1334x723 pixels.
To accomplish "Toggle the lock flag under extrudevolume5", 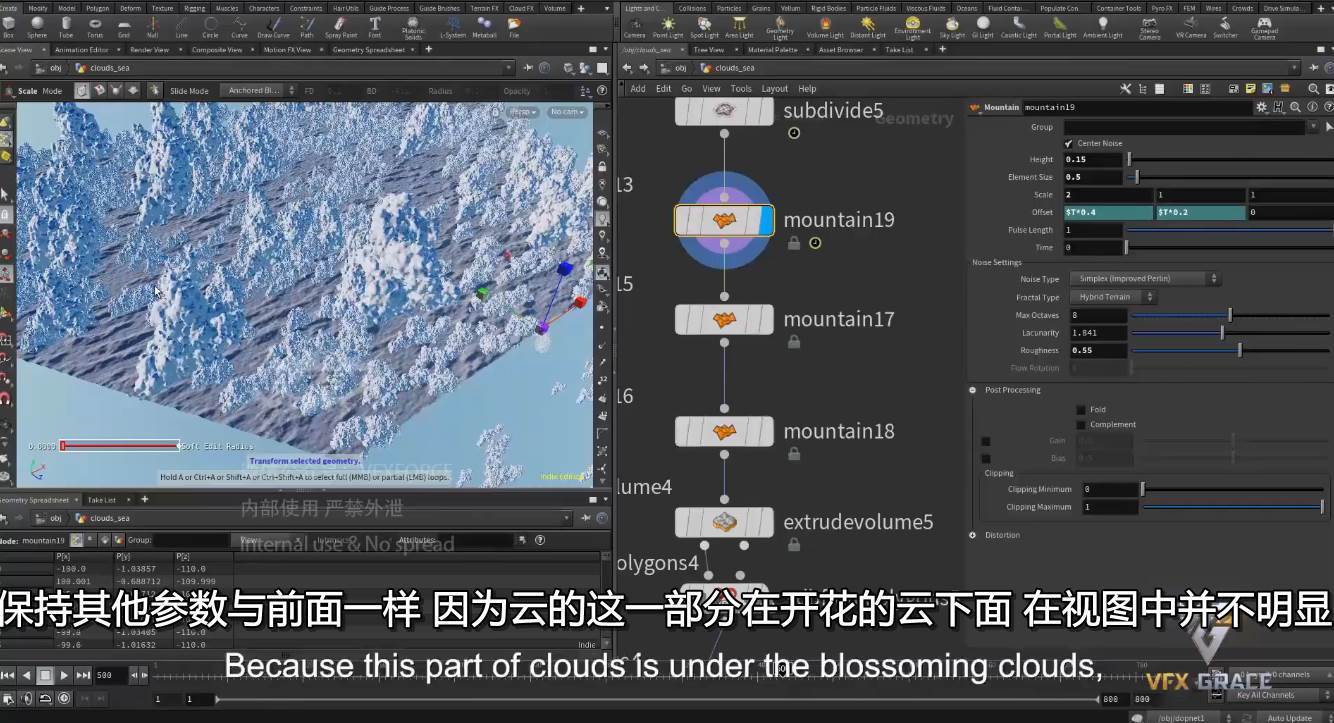I will coord(793,545).
